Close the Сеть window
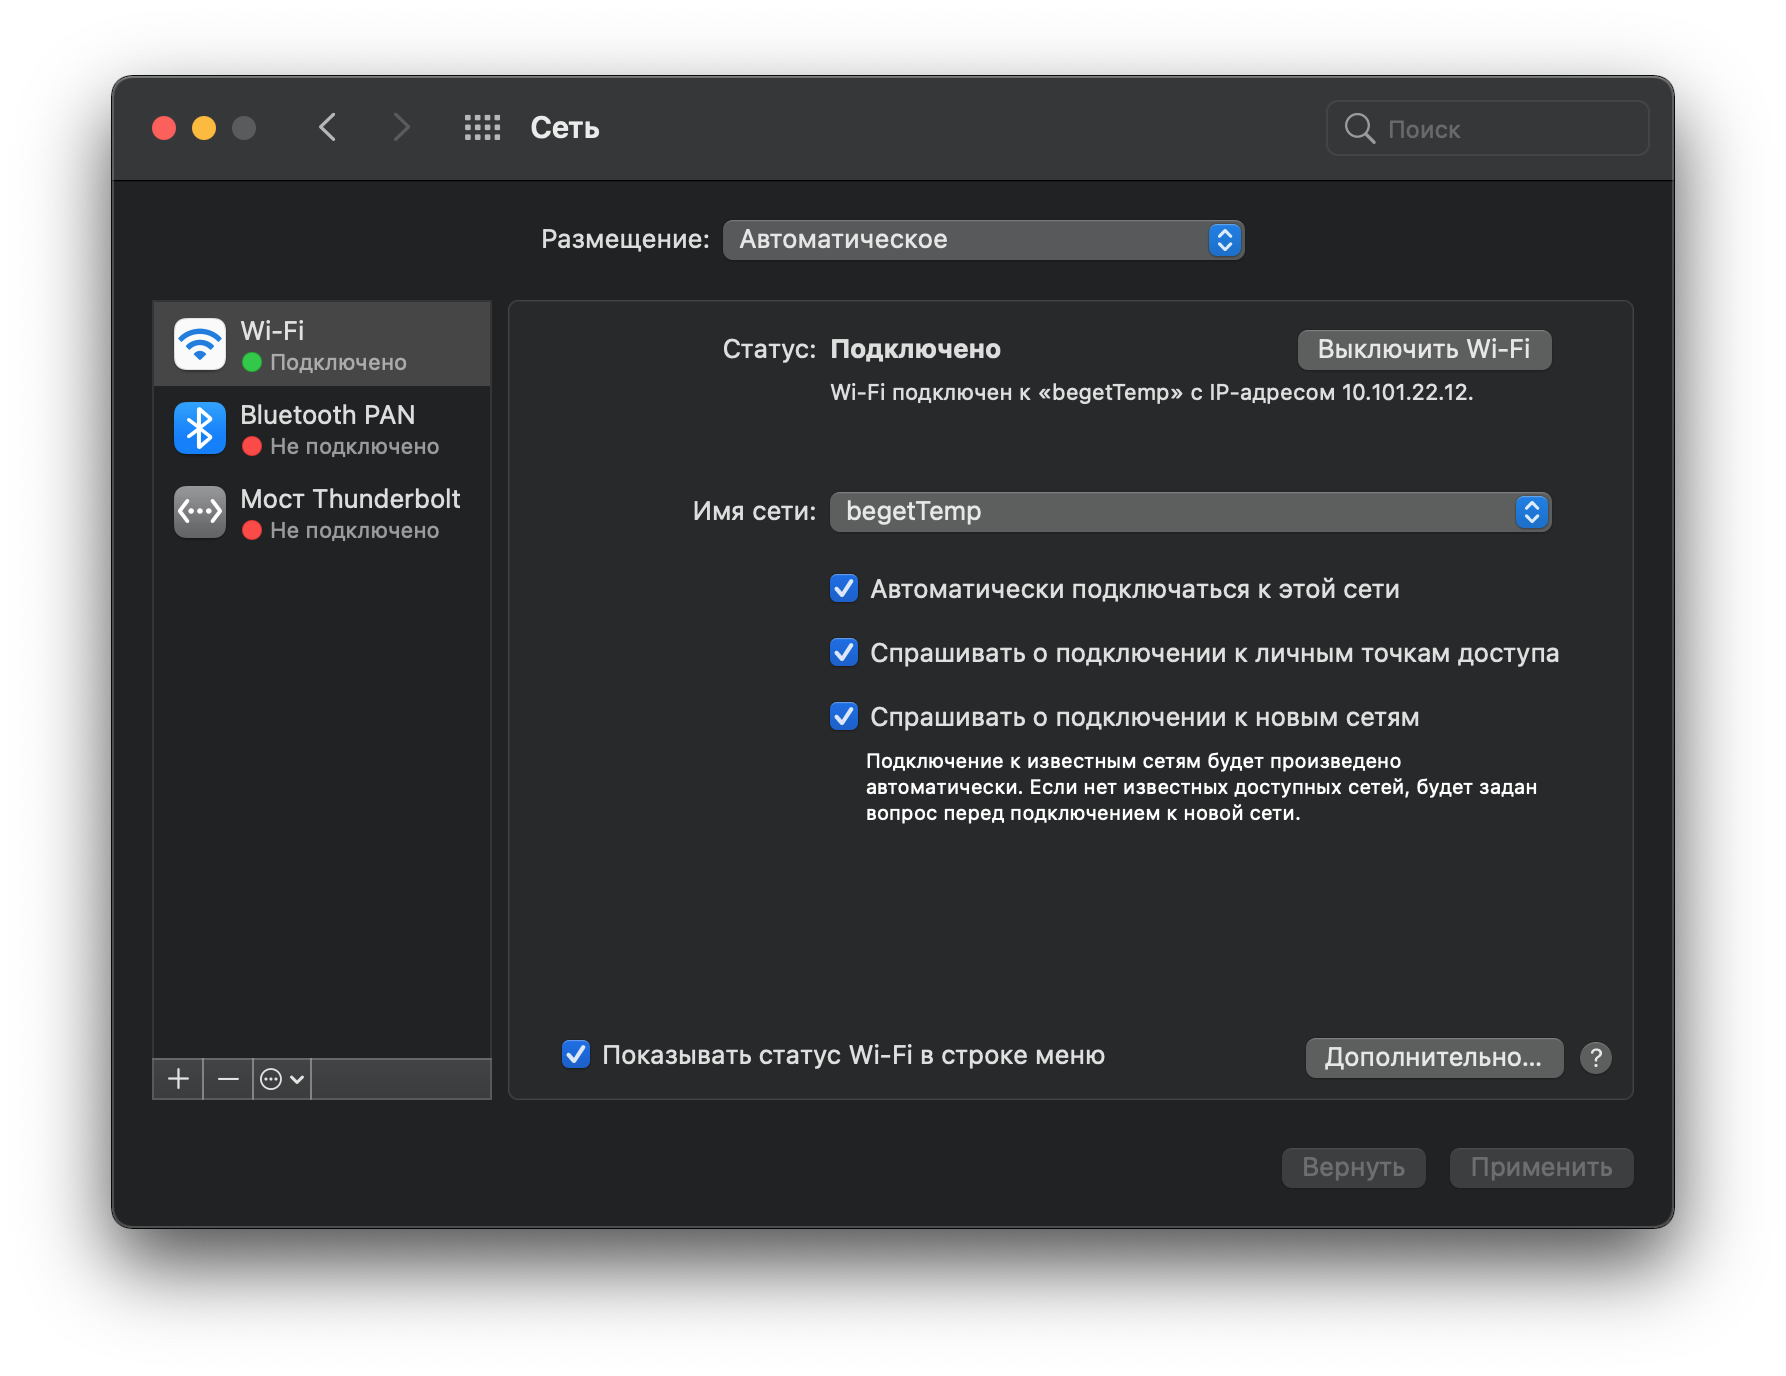Screen dimensions: 1786x1376 [x=164, y=128]
